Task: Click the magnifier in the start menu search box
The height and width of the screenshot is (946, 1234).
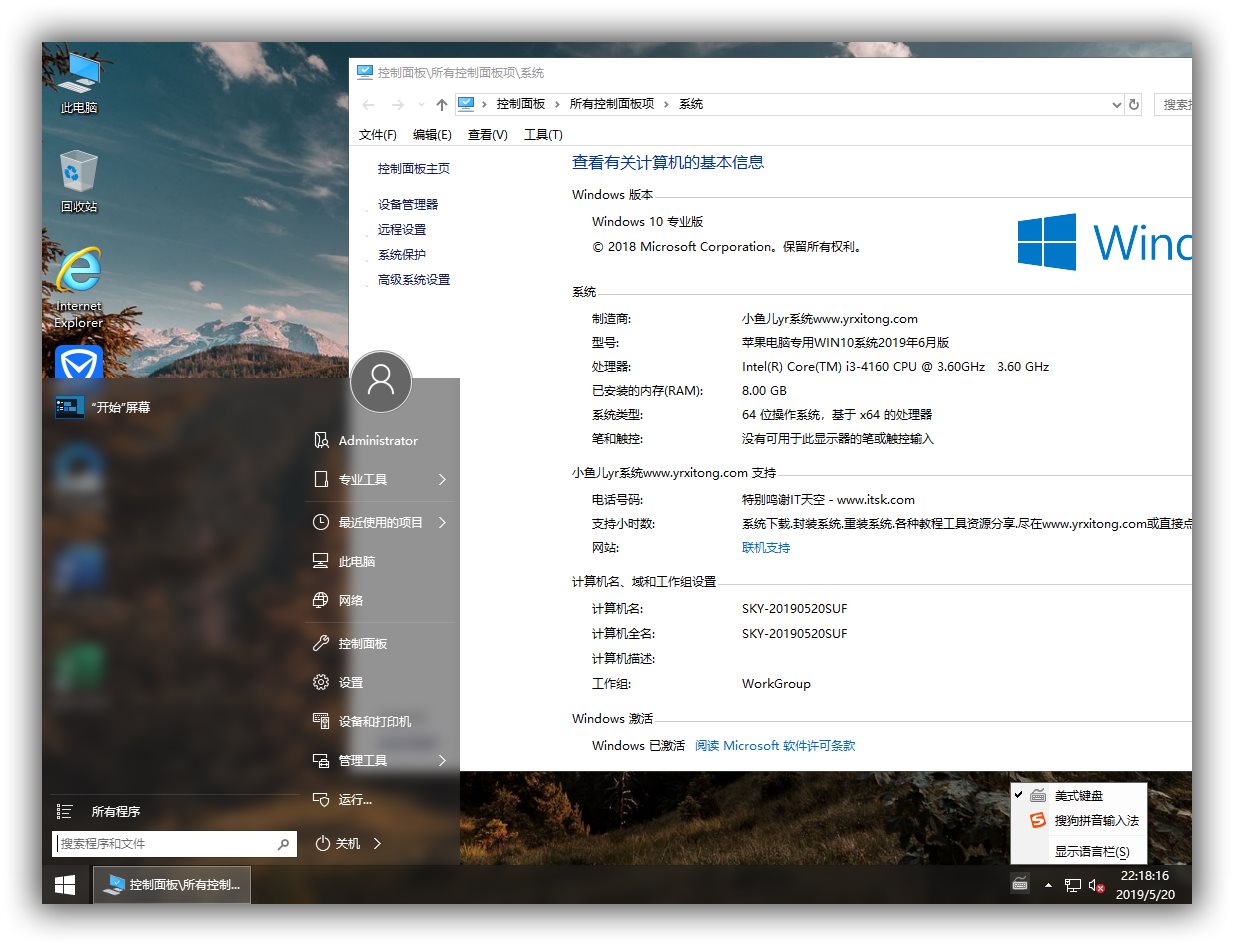Action: 284,844
